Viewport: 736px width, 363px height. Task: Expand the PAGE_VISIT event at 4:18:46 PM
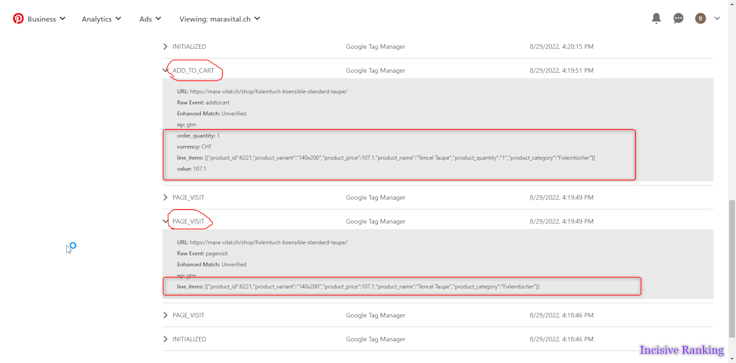coord(437,315)
